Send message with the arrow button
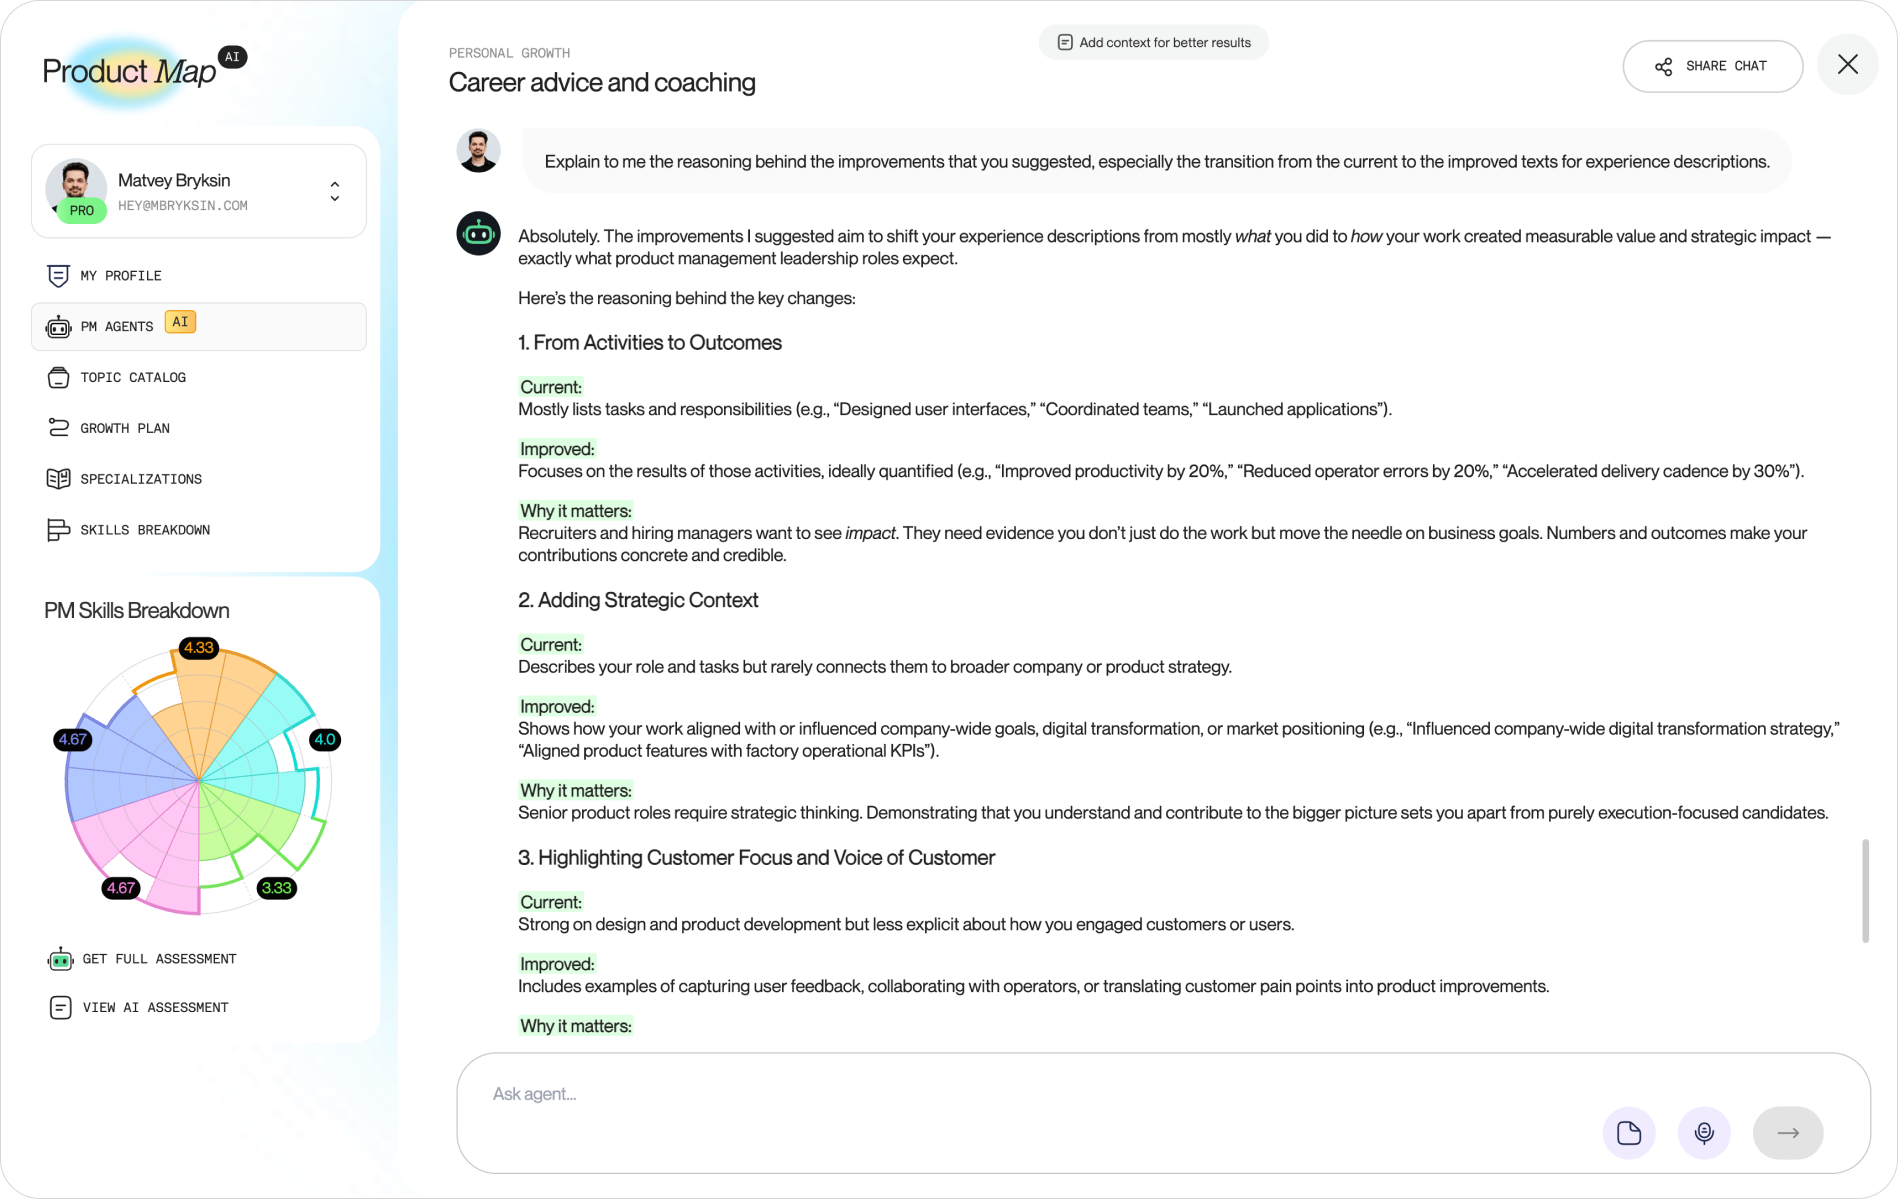The width and height of the screenshot is (1898, 1199). click(1788, 1133)
